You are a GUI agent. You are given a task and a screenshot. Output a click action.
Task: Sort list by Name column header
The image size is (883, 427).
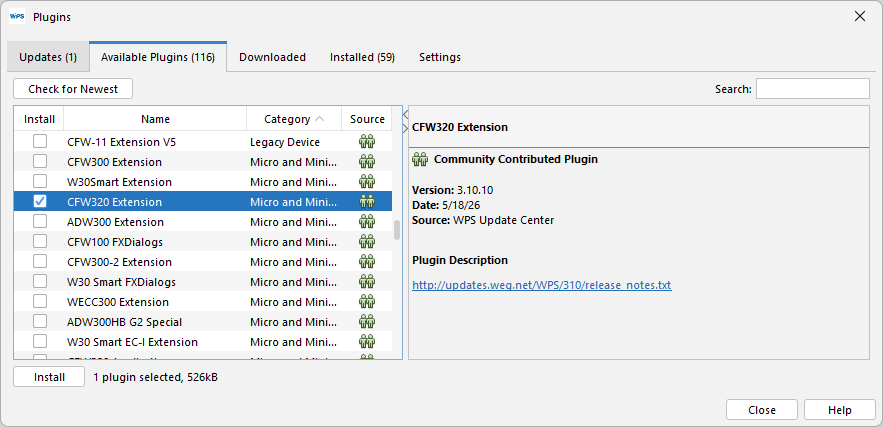click(x=155, y=119)
